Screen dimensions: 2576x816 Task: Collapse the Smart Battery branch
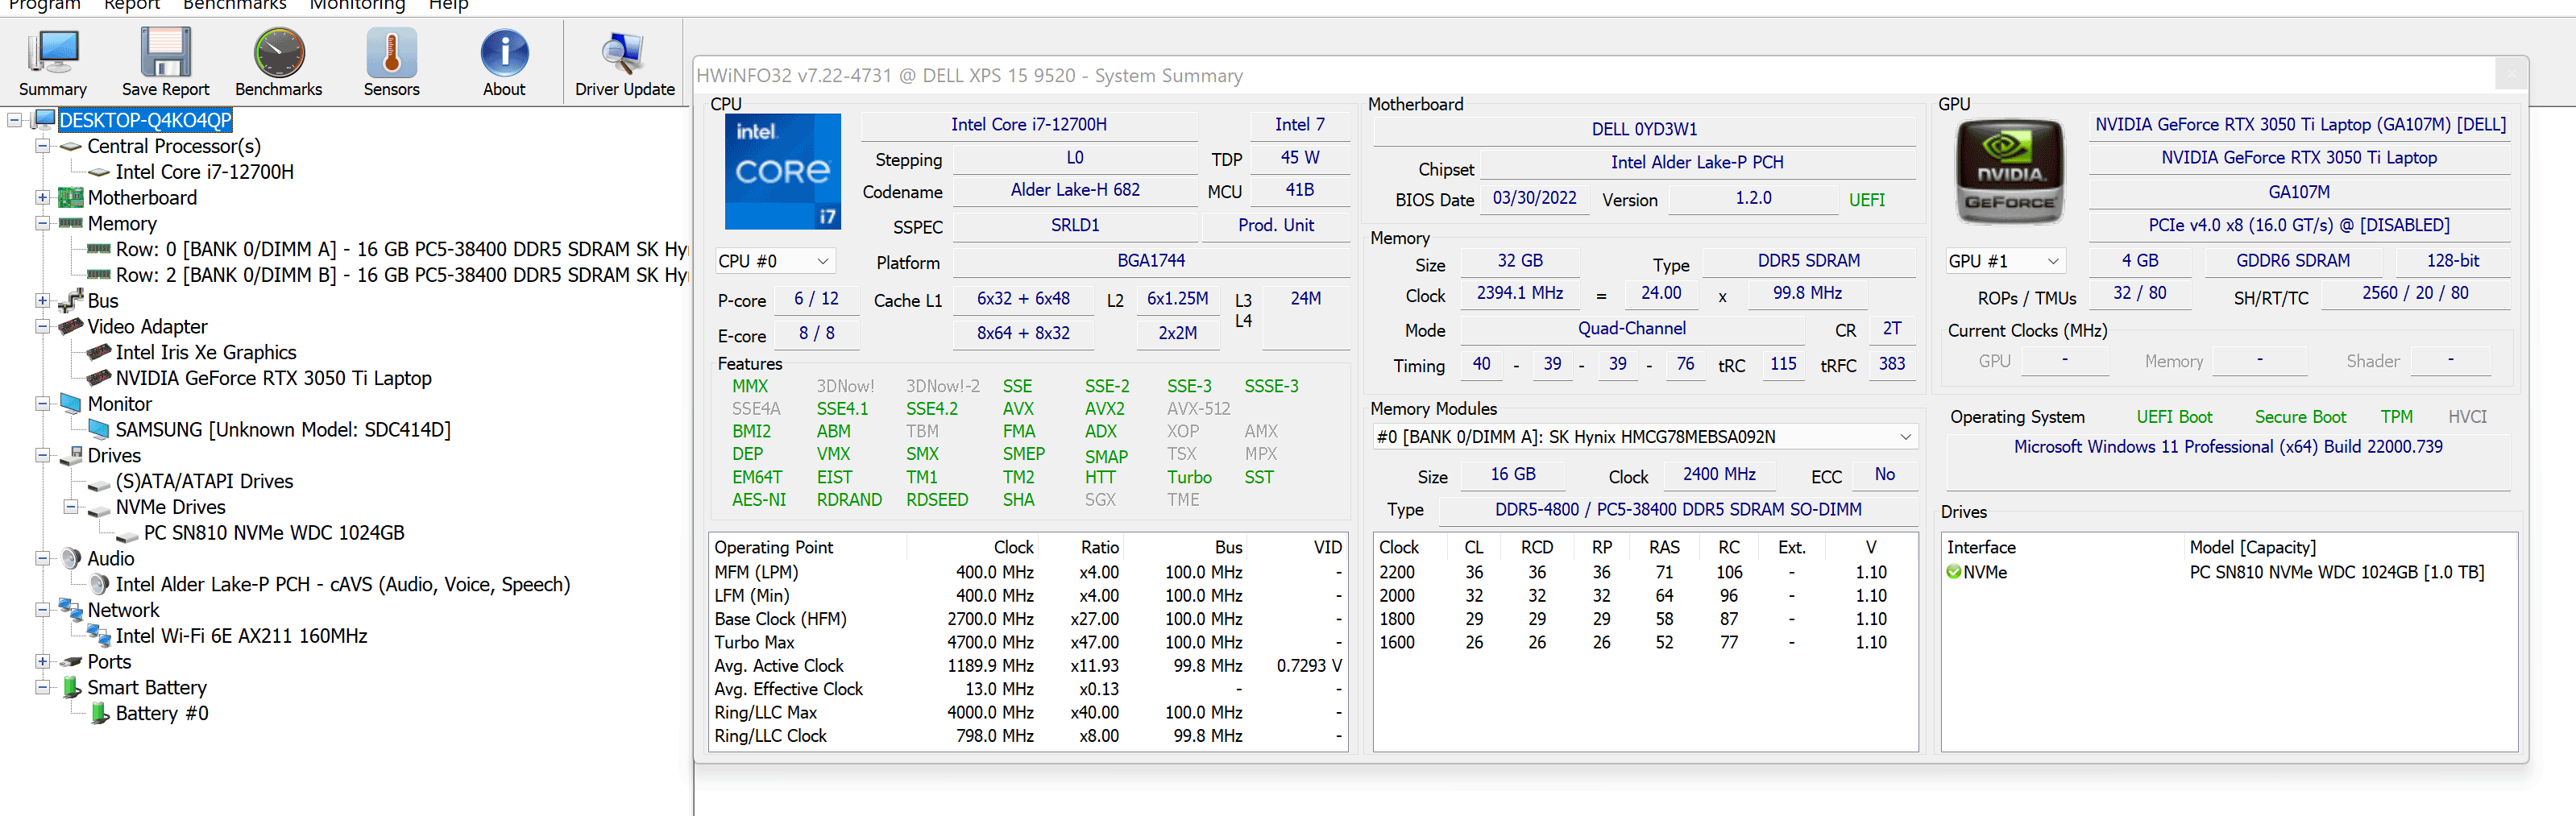[42, 687]
